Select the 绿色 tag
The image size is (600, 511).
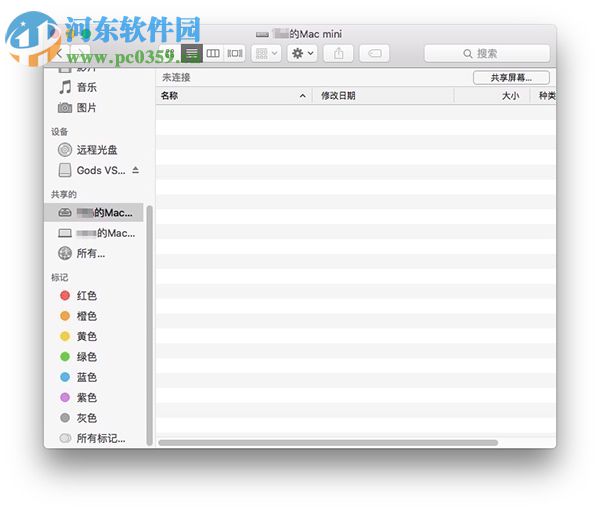(x=86, y=357)
